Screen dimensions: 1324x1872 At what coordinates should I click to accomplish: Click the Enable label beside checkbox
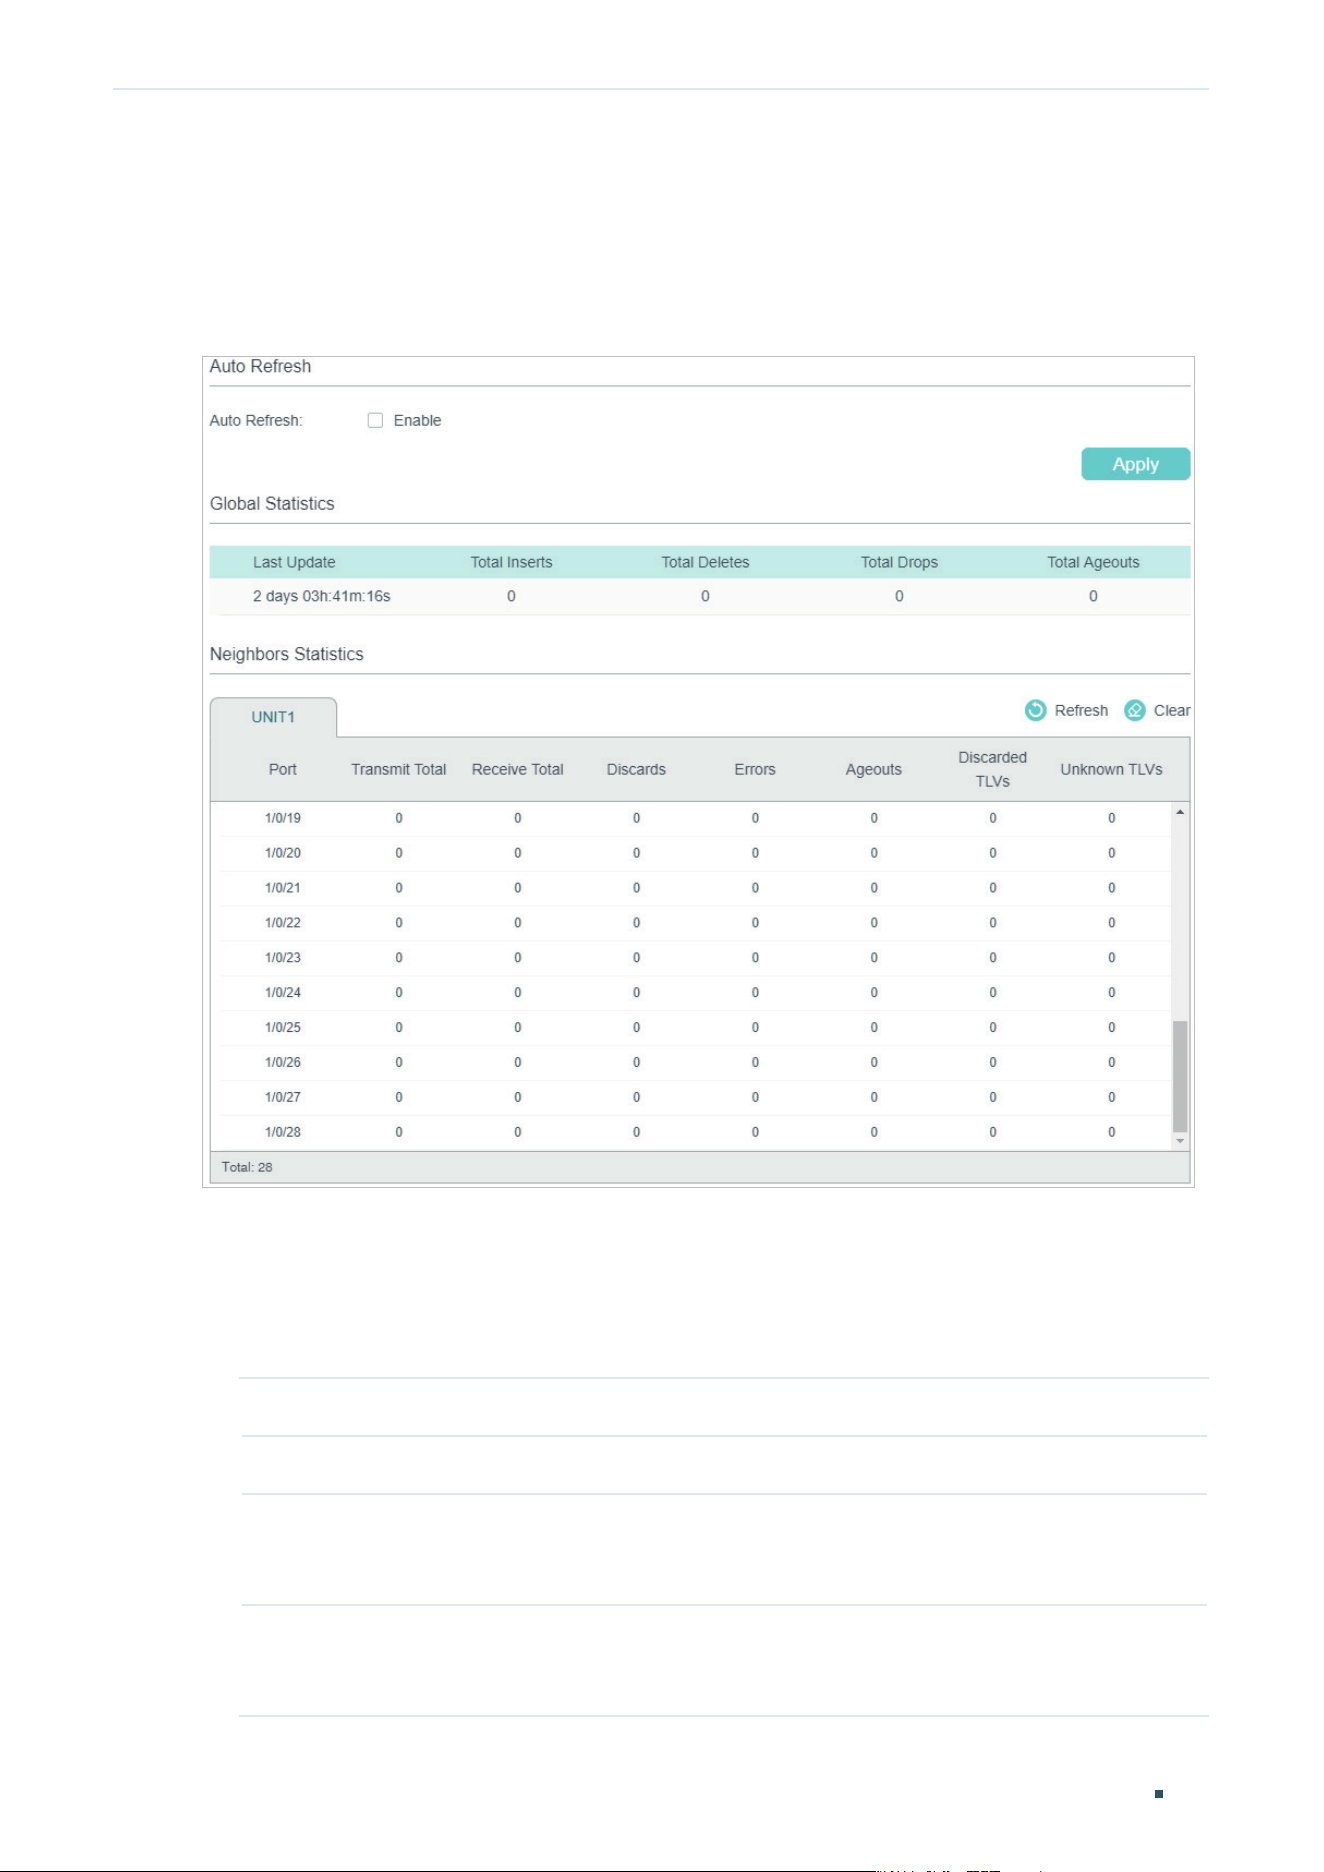[417, 420]
